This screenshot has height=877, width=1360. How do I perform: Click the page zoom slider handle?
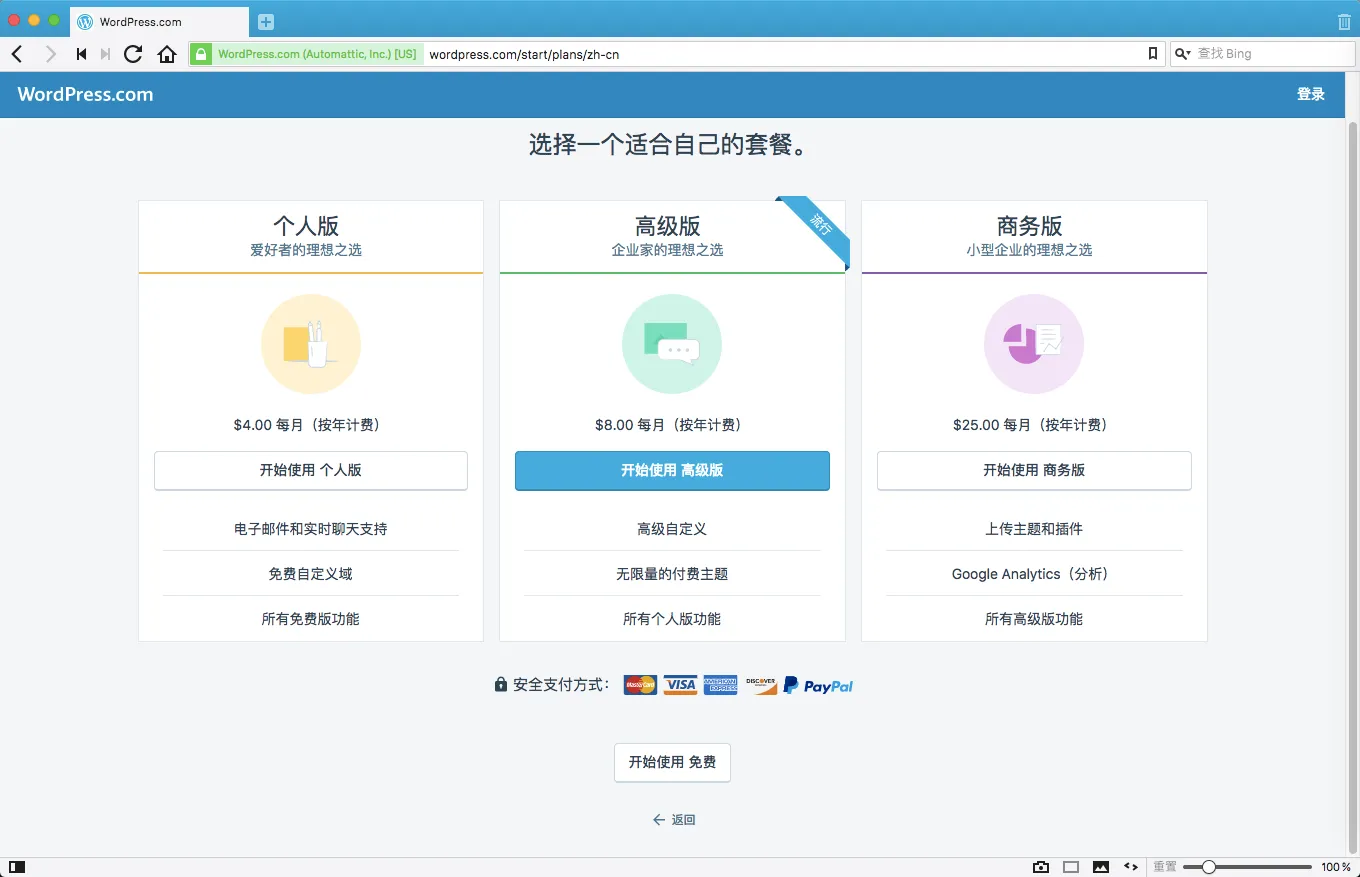(x=1209, y=867)
